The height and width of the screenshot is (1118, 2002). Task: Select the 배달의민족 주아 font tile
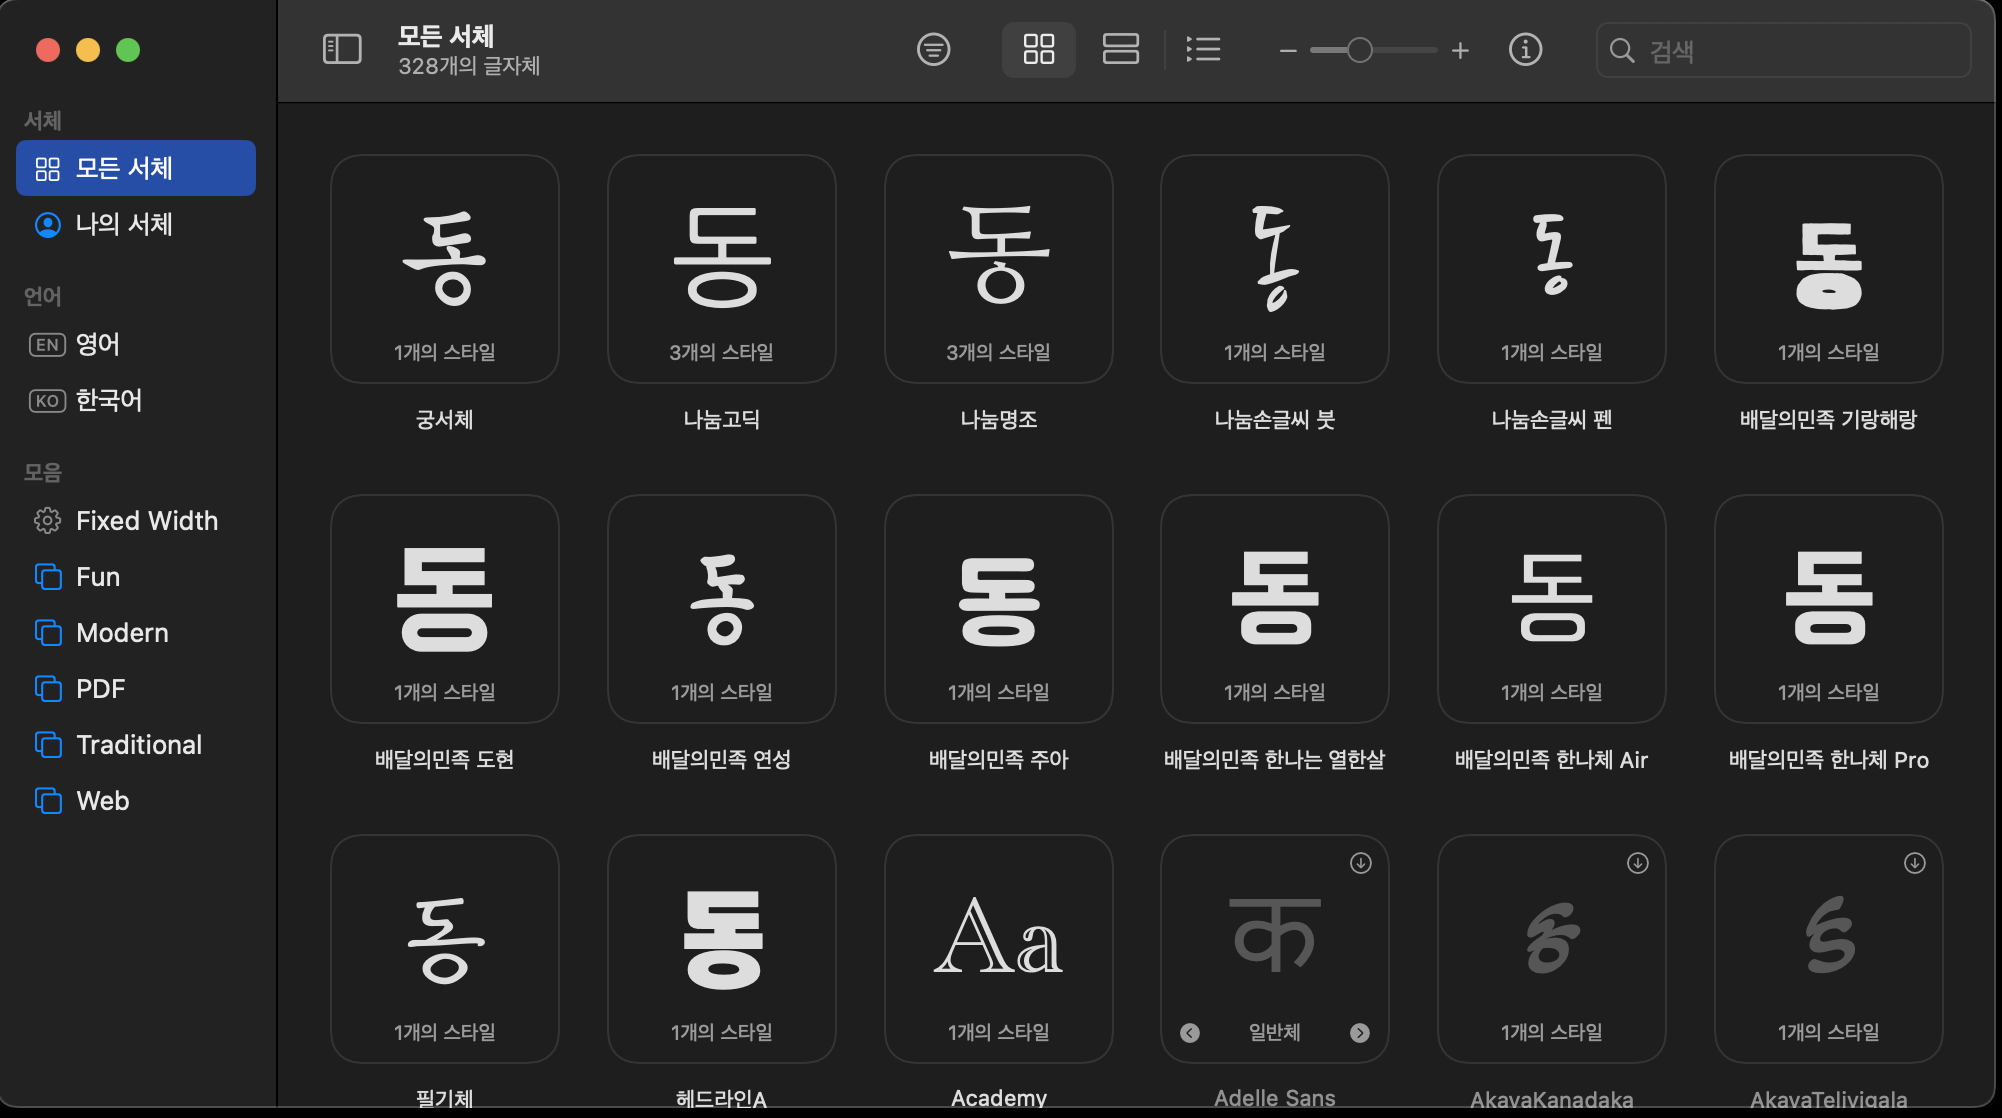tap(999, 609)
